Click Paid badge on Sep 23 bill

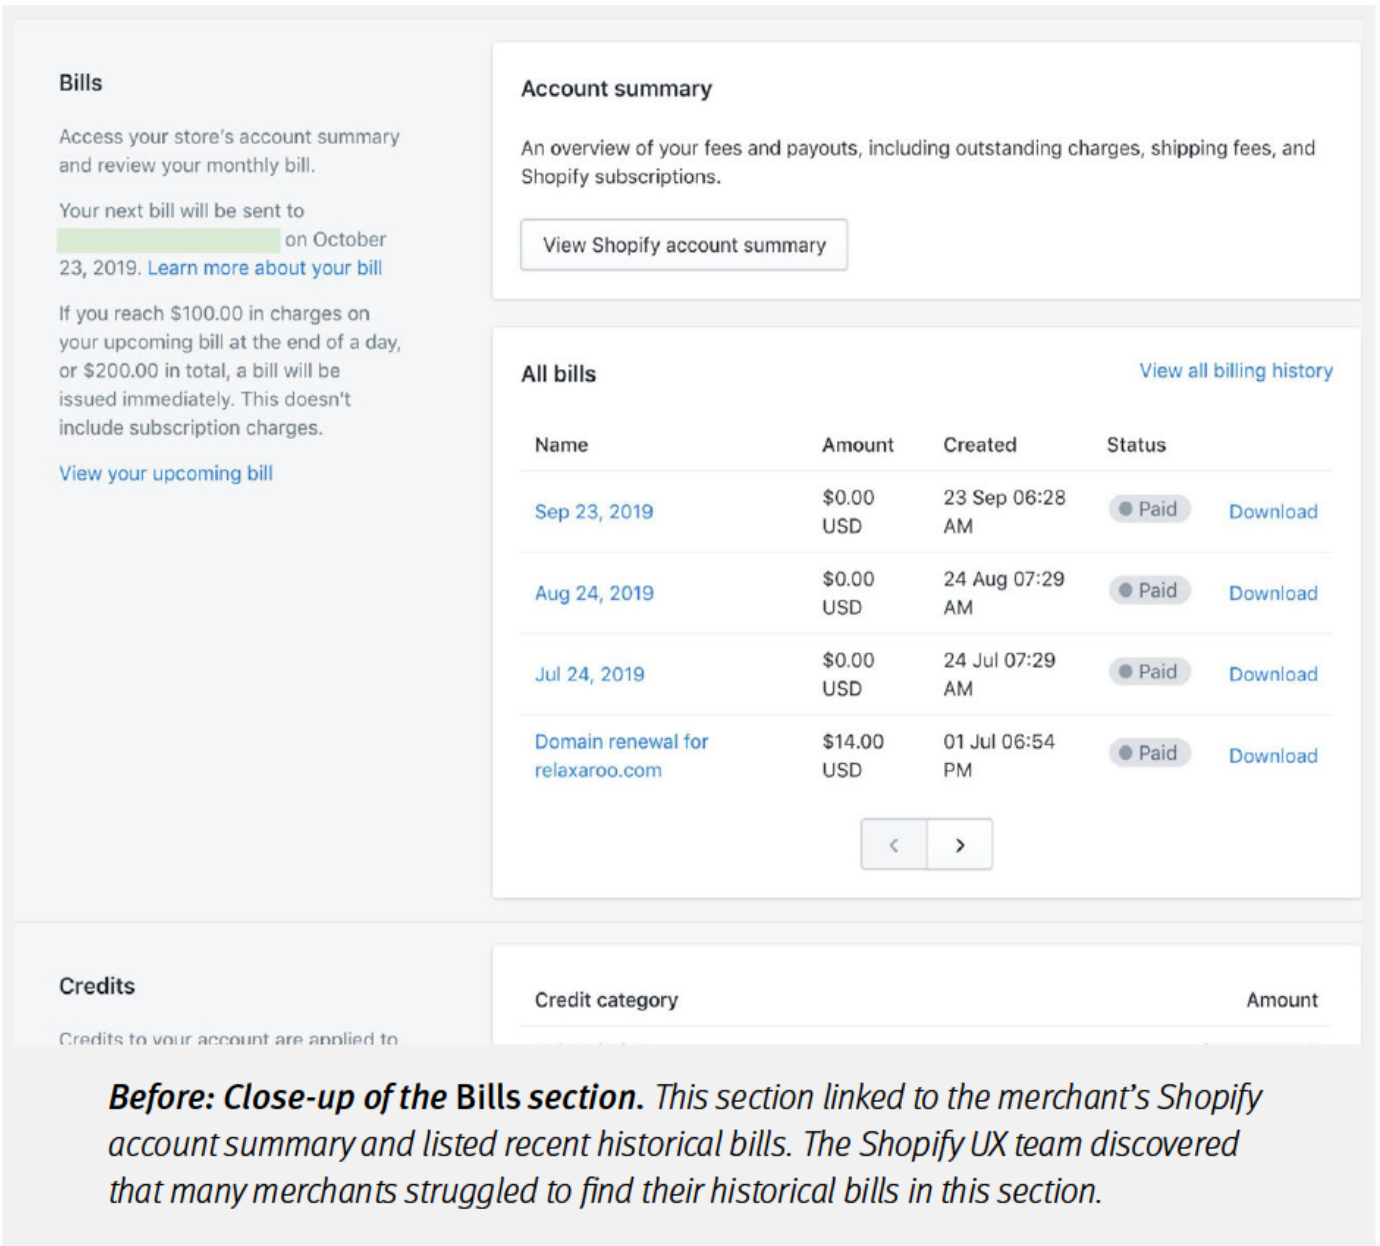click(1149, 509)
